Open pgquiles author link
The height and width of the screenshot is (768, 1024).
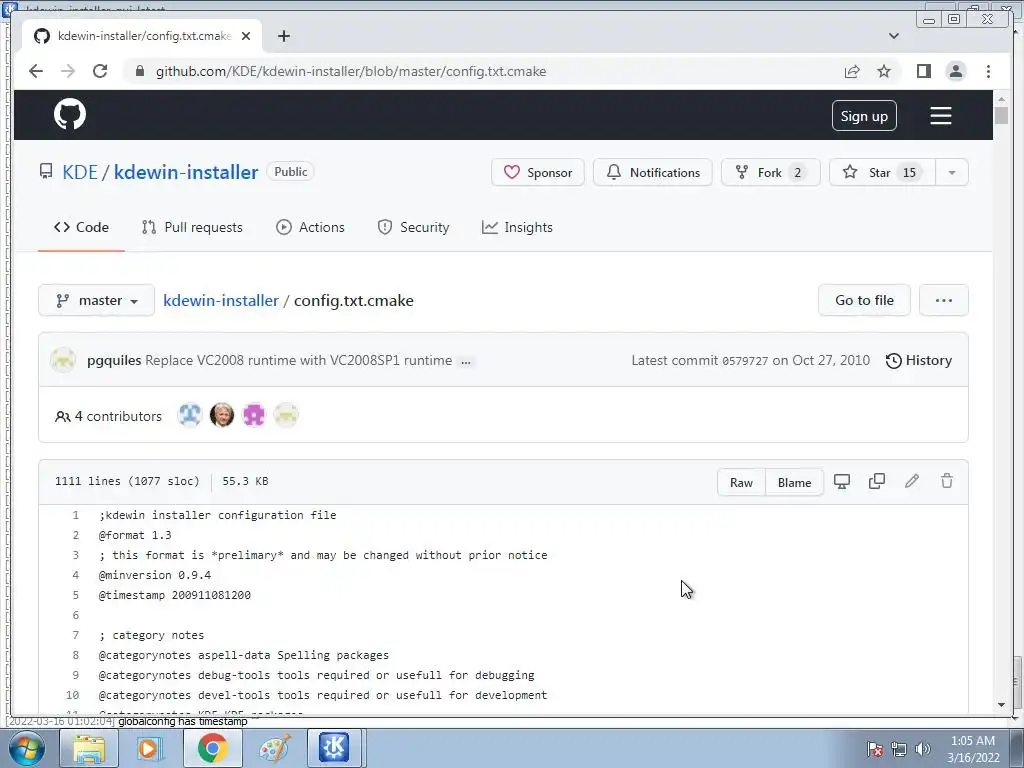click(114, 360)
